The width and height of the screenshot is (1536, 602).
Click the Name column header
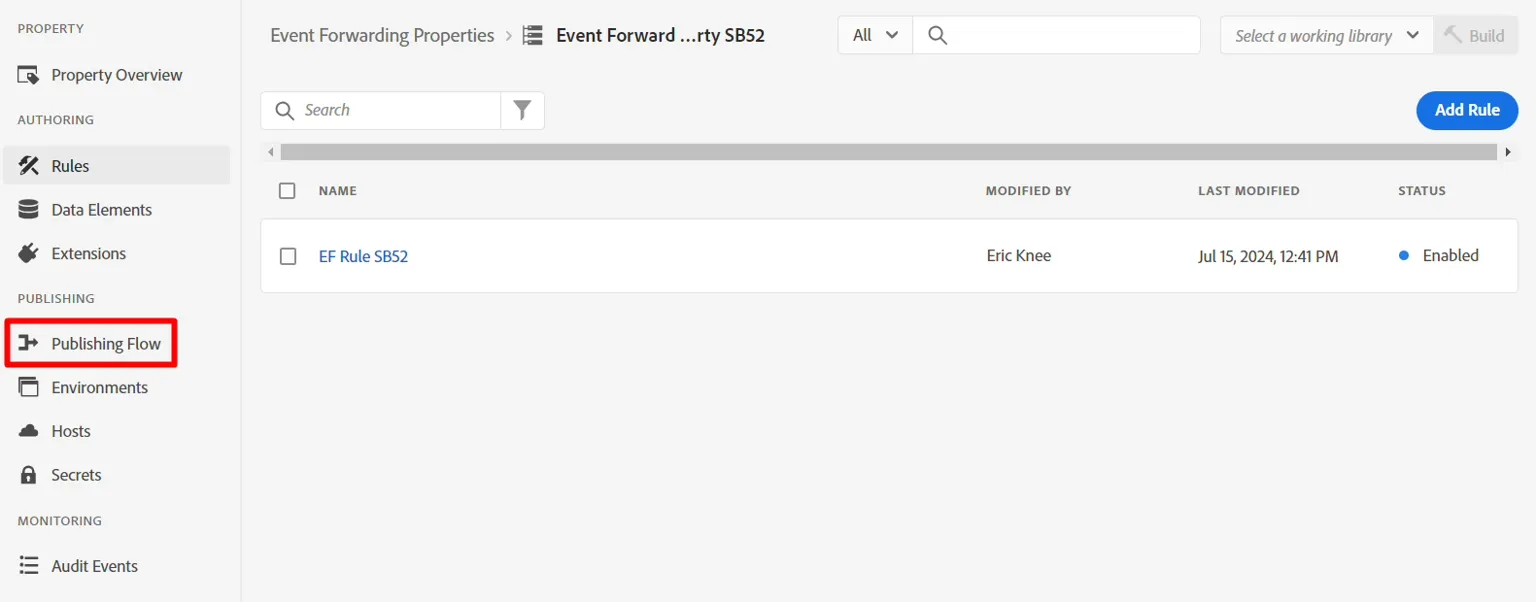[338, 191]
